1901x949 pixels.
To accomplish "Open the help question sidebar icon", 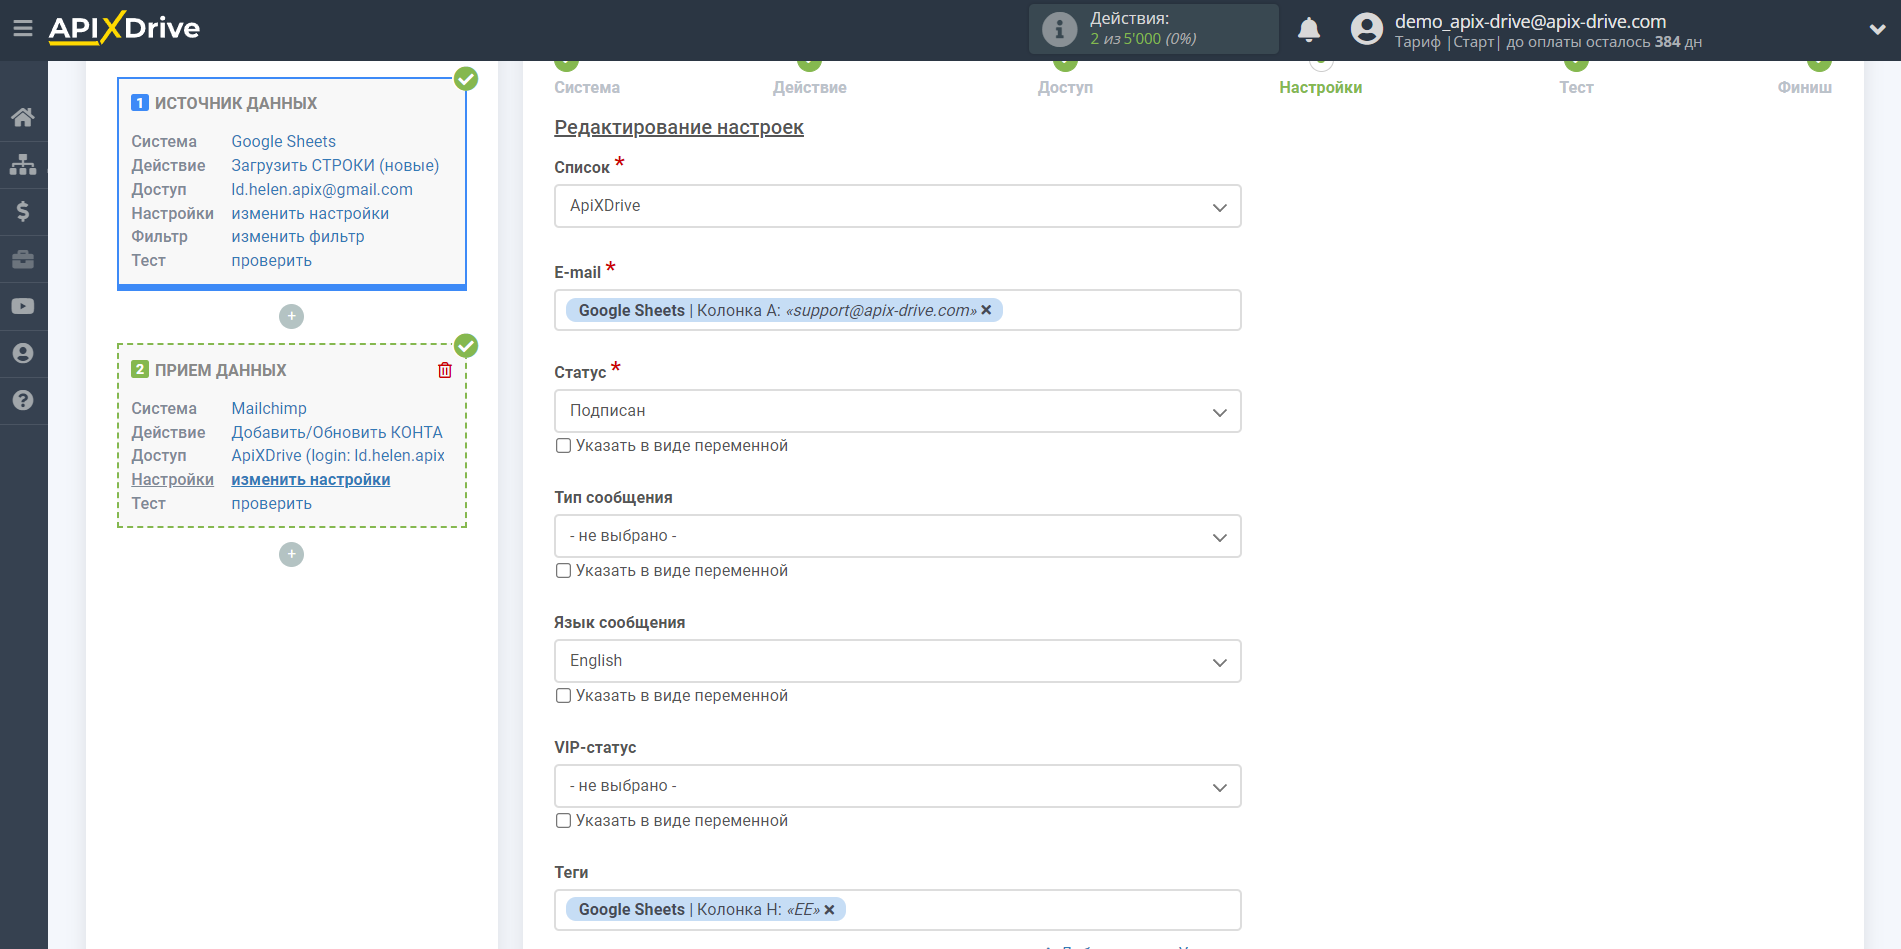I will pyautogui.click(x=23, y=400).
